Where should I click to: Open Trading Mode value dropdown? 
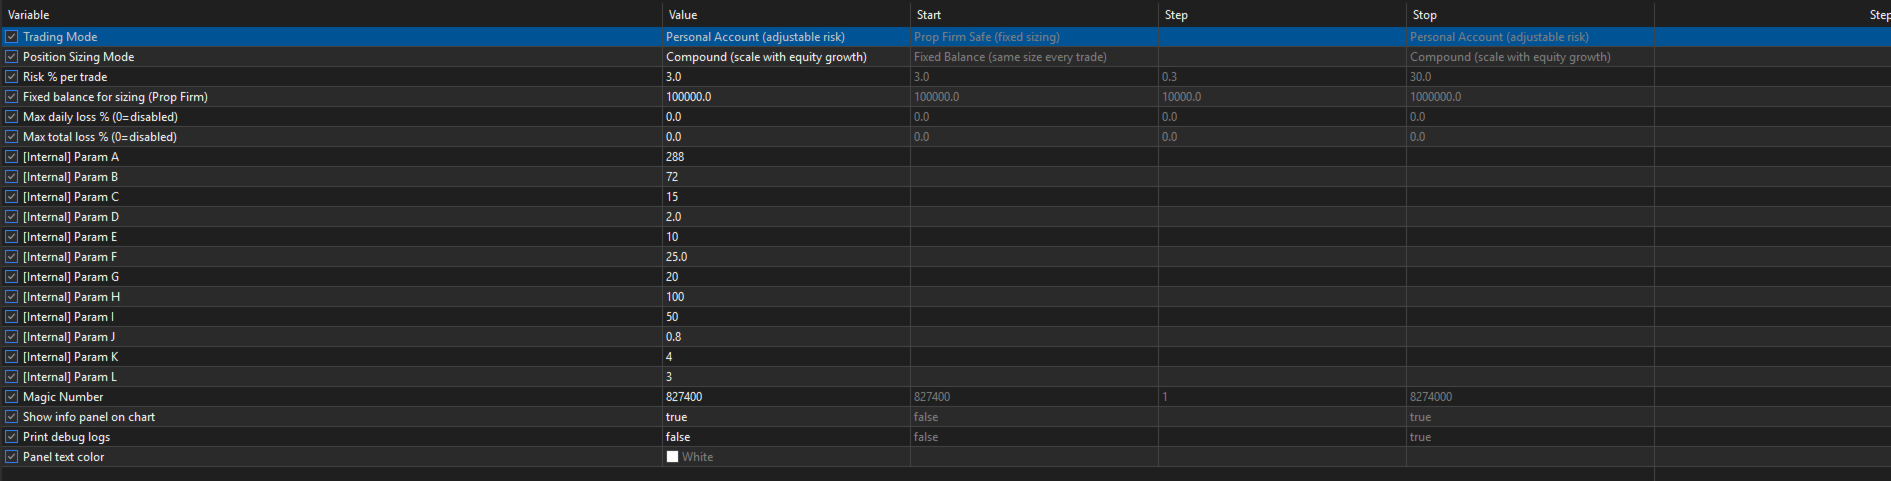pos(785,37)
